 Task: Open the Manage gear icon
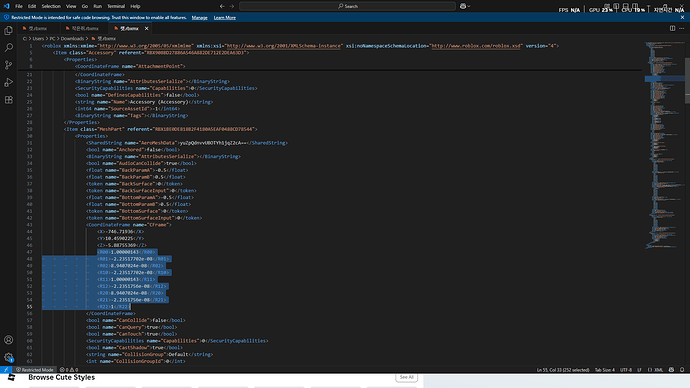pyautogui.click(x=8, y=357)
